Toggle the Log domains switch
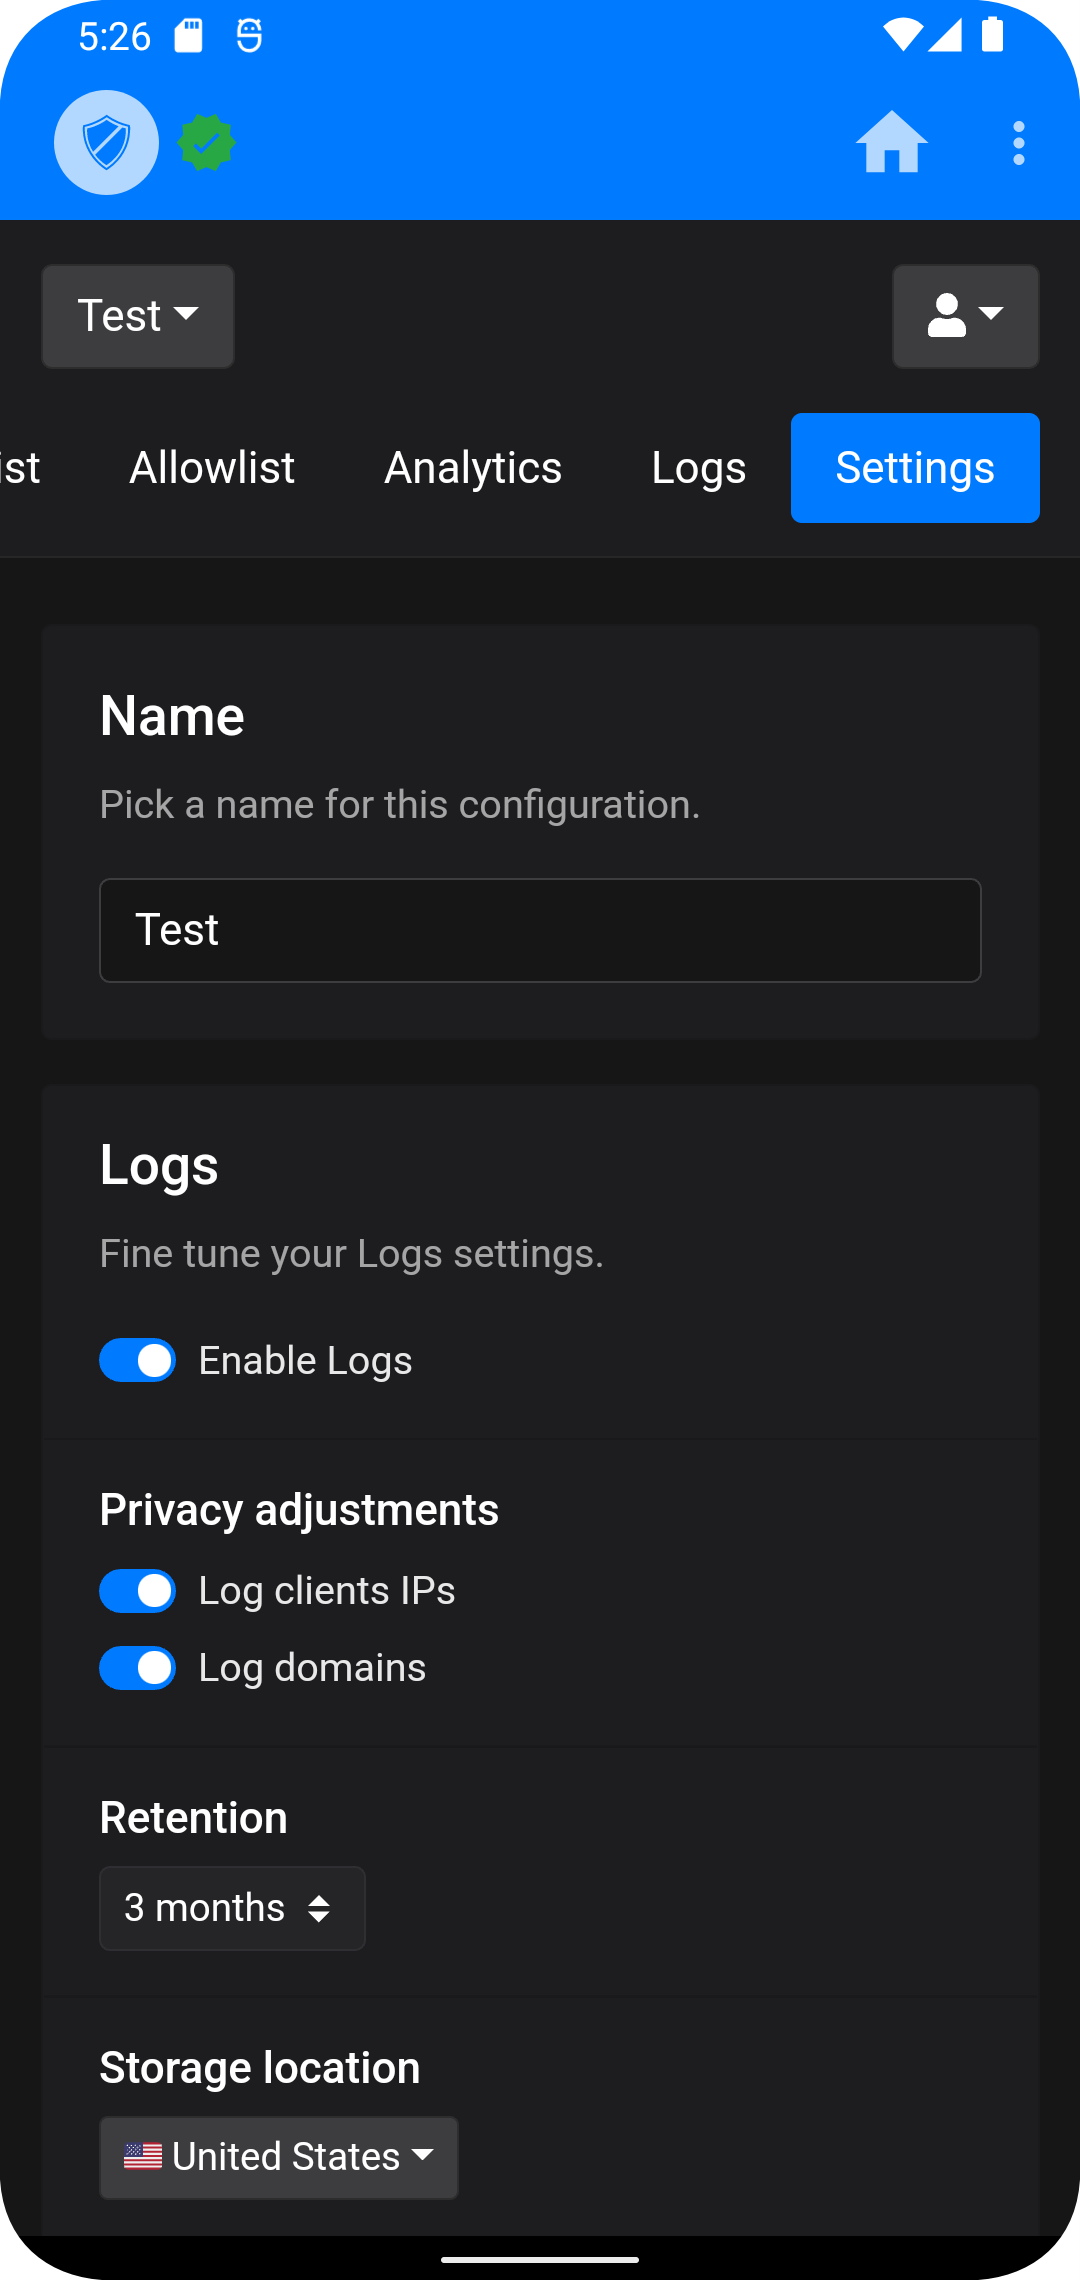The width and height of the screenshot is (1080, 2280). pos(138,1668)
